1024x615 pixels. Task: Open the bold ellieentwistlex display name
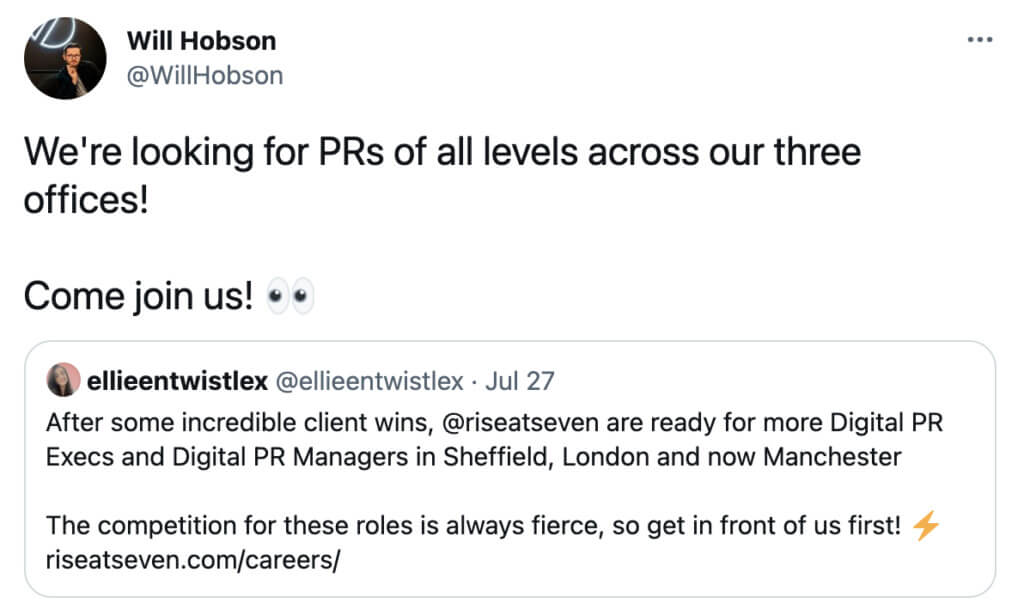click(177, 381)
